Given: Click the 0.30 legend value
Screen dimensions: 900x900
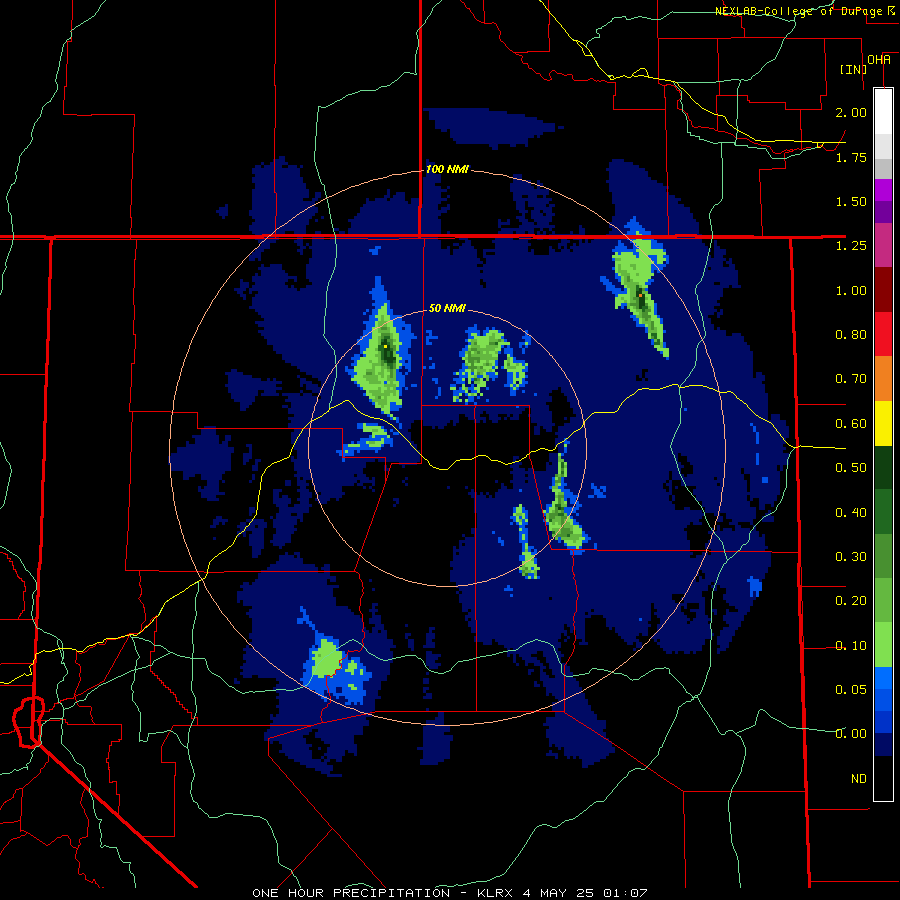Looking at the screenshot, I should point(851,557).
